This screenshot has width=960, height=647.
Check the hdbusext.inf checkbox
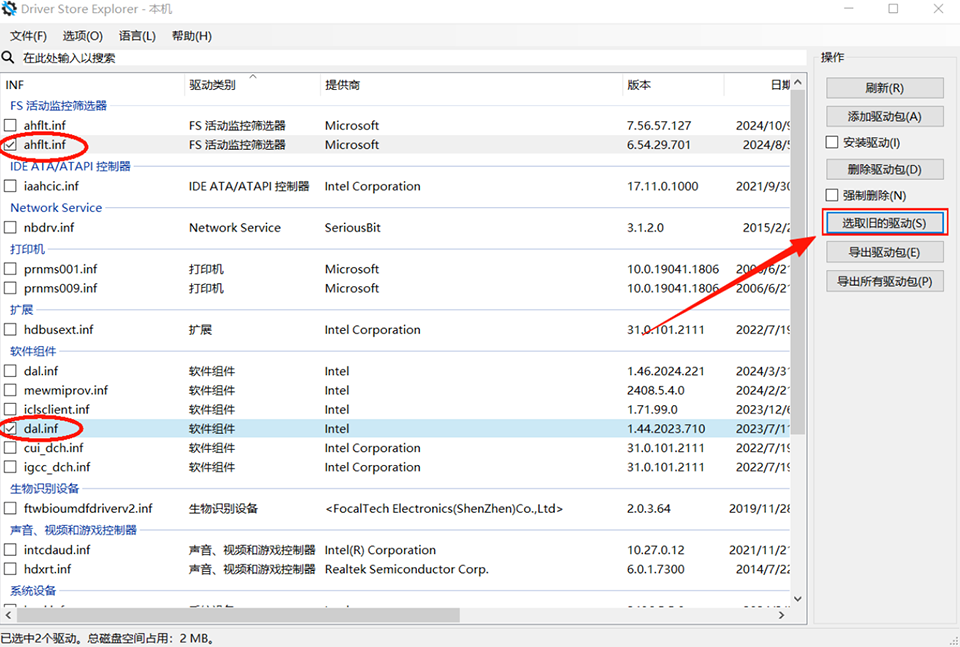click(x=10, y=329)
